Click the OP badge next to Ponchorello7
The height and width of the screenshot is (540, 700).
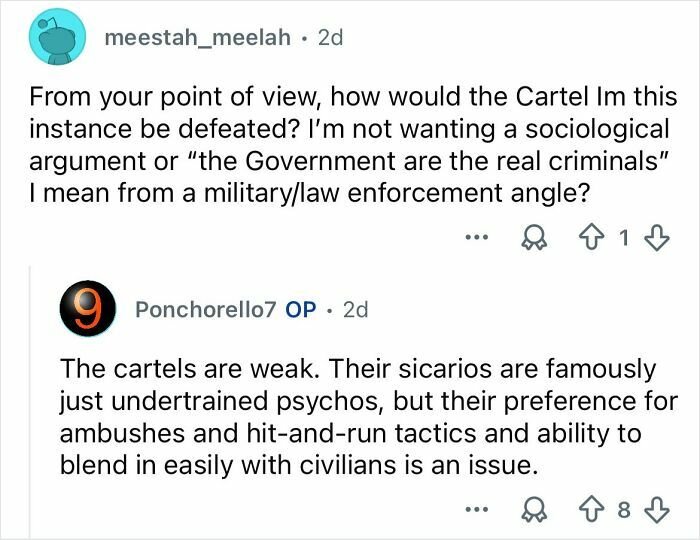point(301,310)
